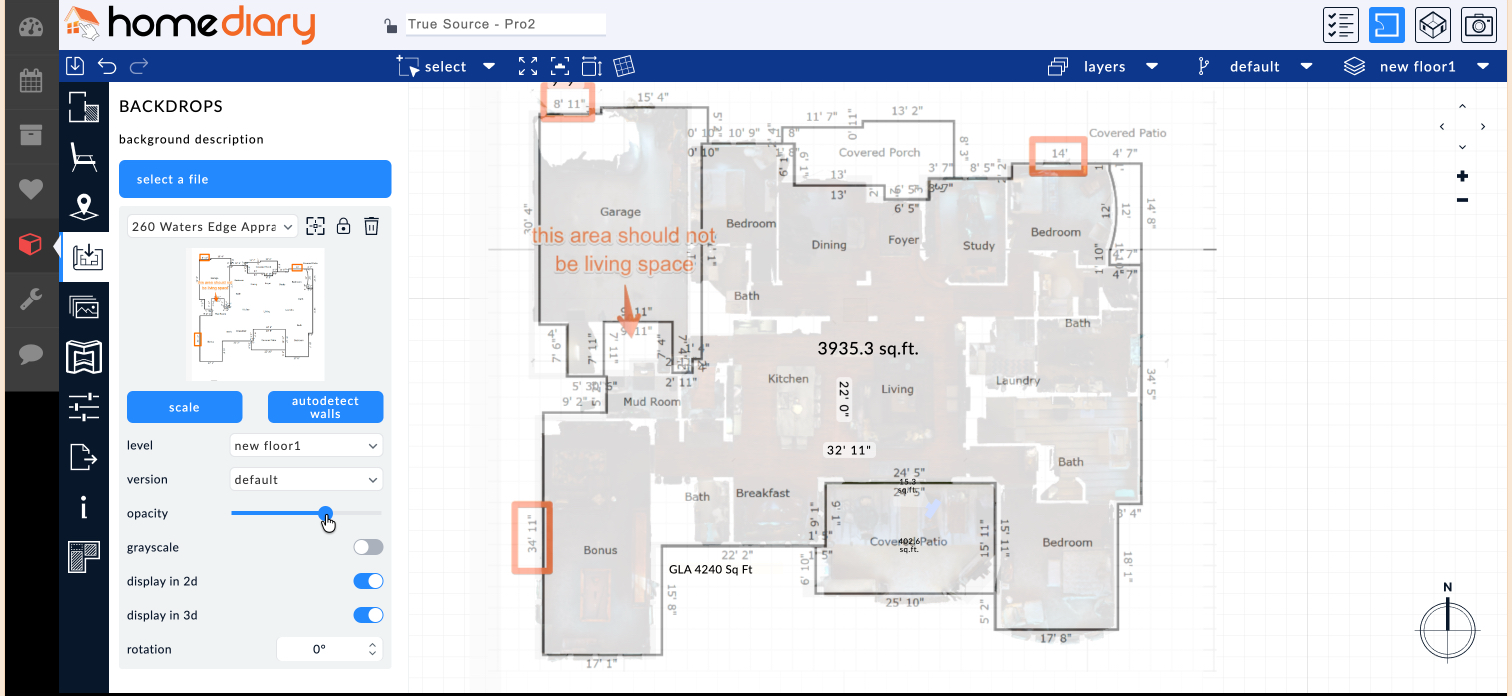Click the undo arrow in toolbar
Viewport: 1512px width, 696px height.
(x=107, y=66)
